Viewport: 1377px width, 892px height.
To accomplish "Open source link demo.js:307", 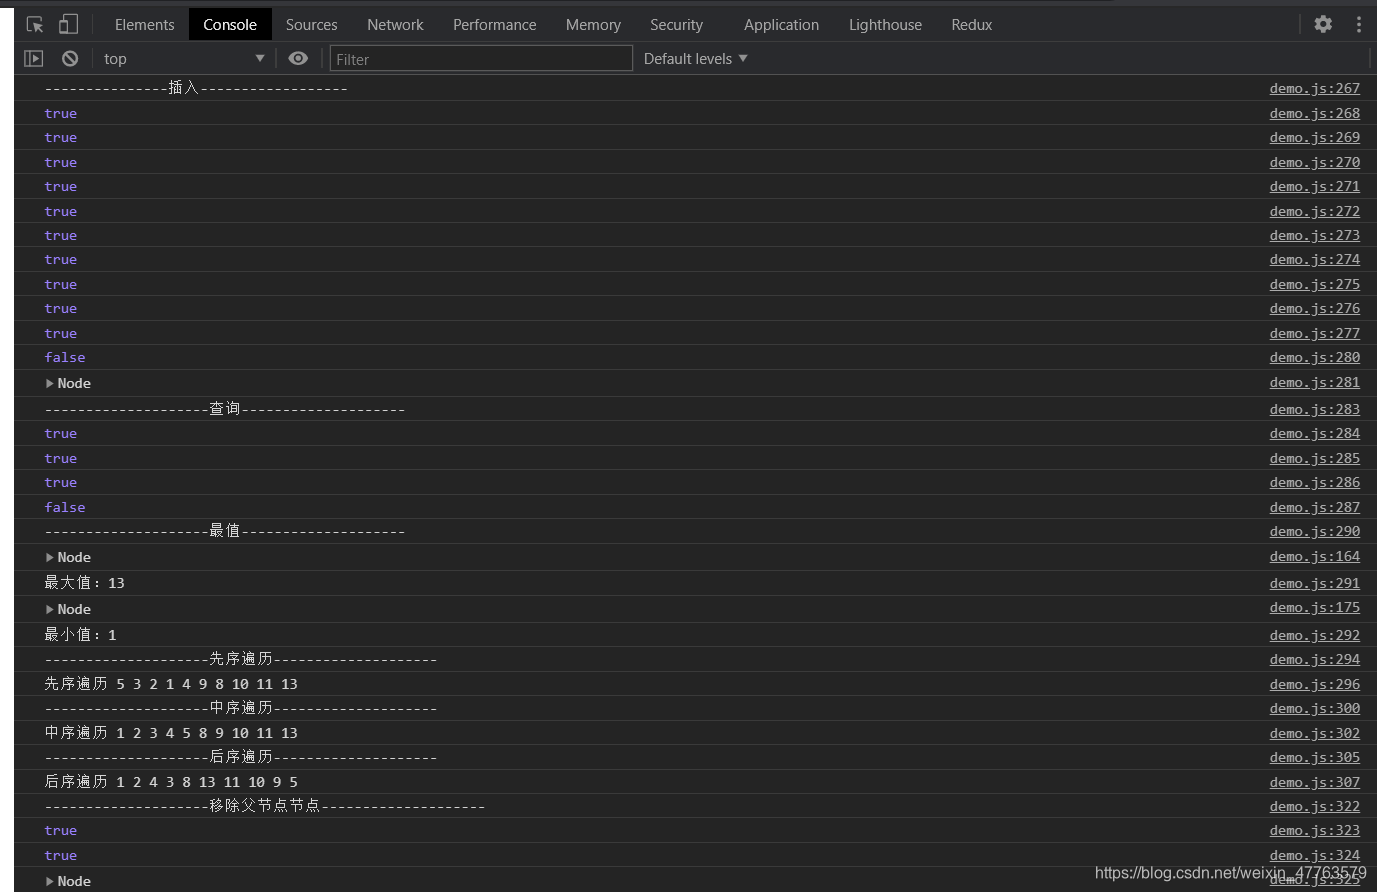I will point(1314,782).
